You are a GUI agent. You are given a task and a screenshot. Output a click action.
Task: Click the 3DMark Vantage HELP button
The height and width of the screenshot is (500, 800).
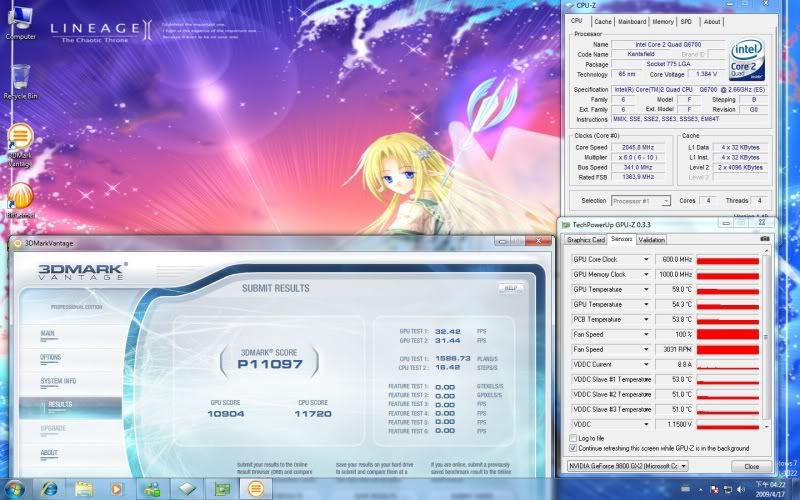point(511,288)
